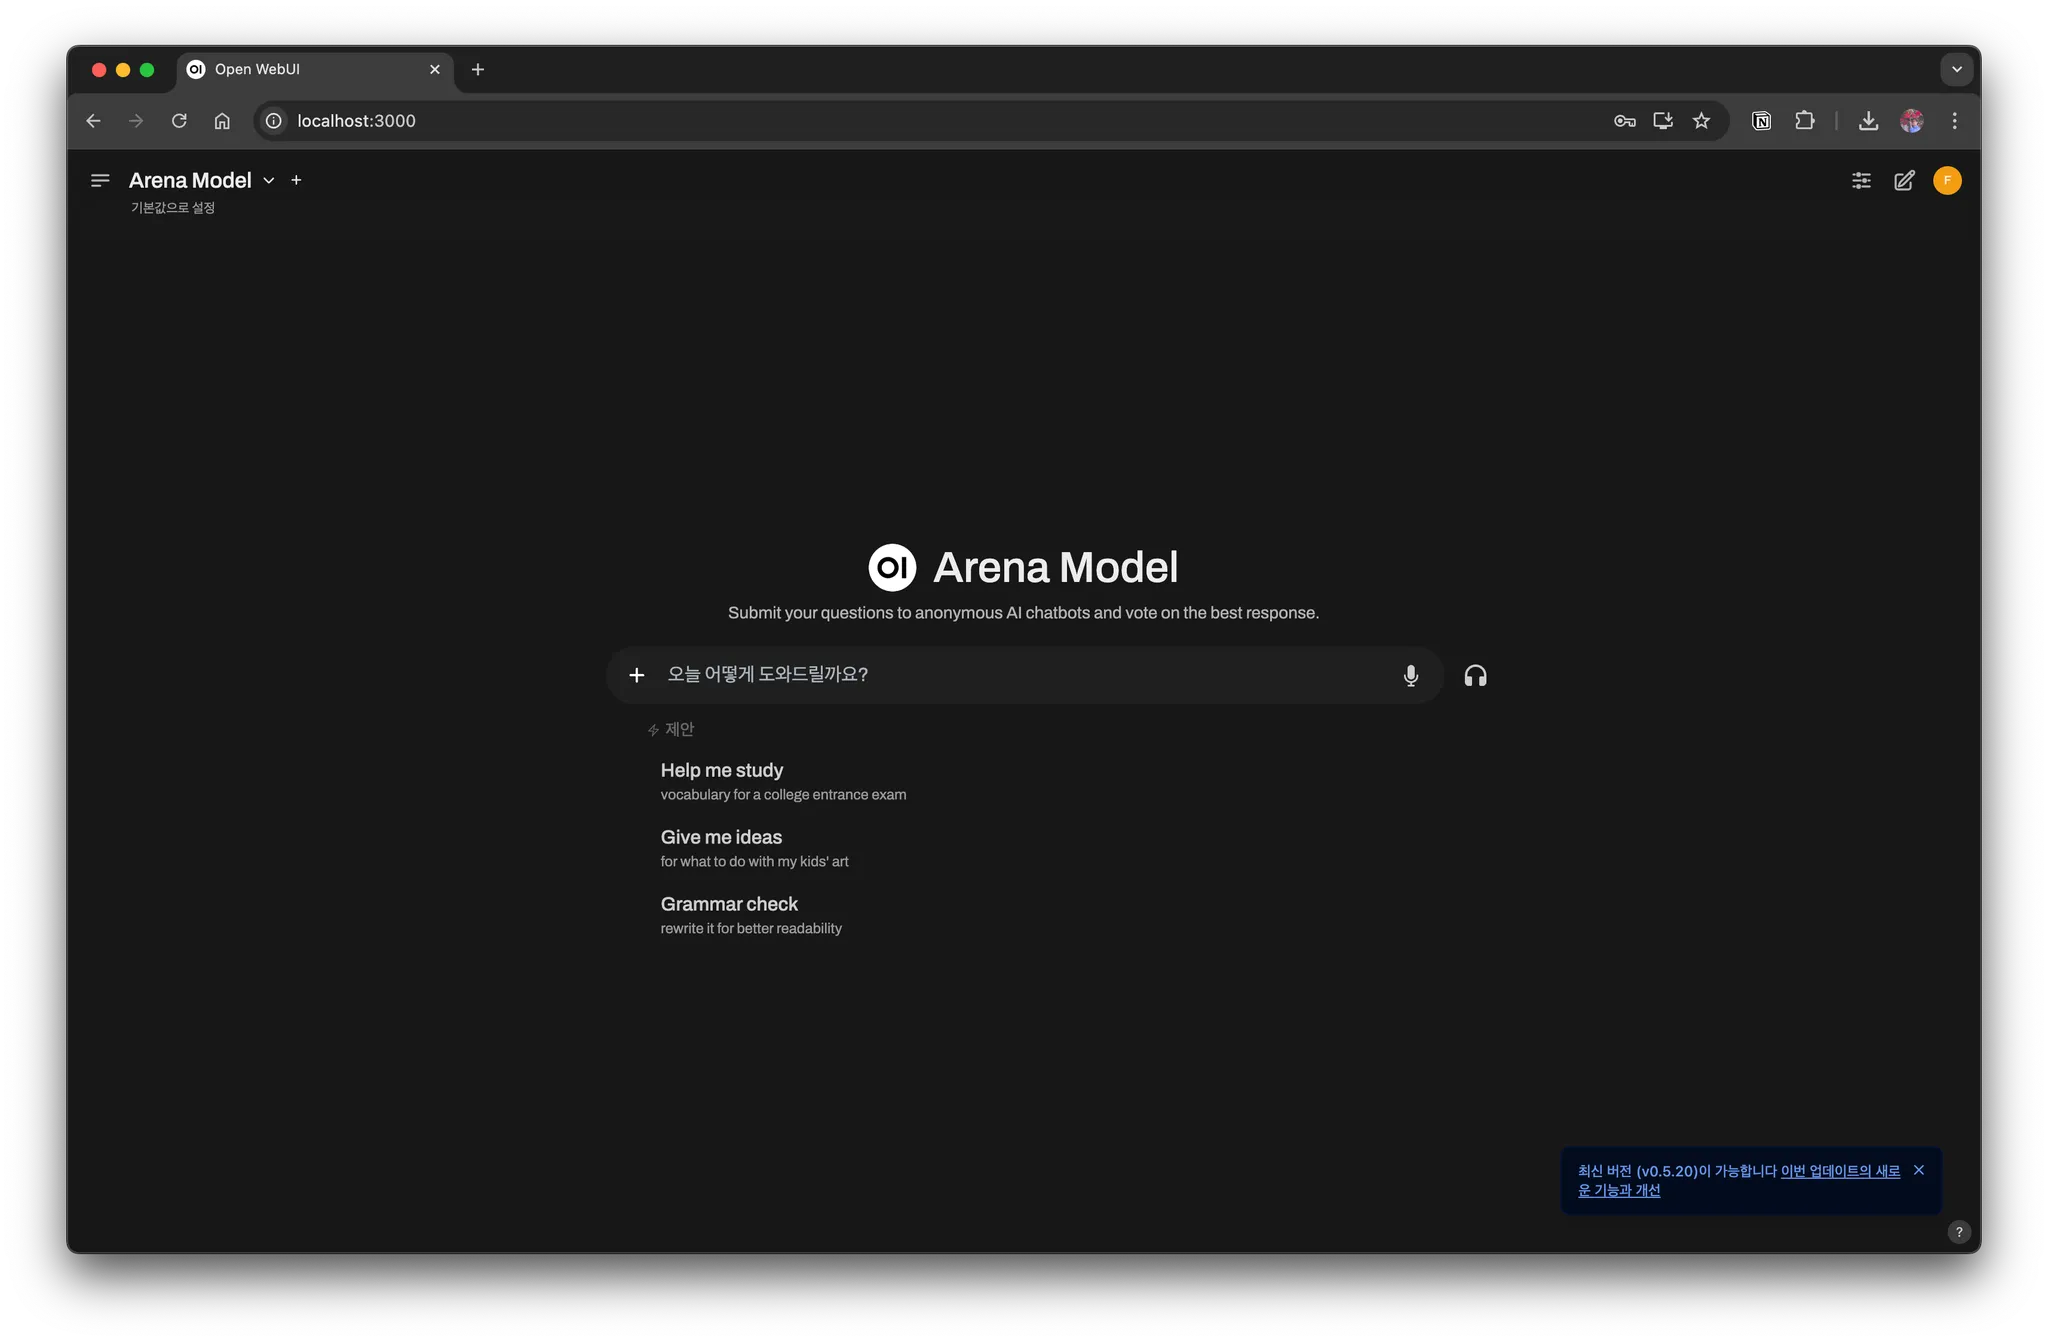This screenshot has width=2048, height=1342.
Task: Open the help question mark button
Action: tap(1959, 1232)
